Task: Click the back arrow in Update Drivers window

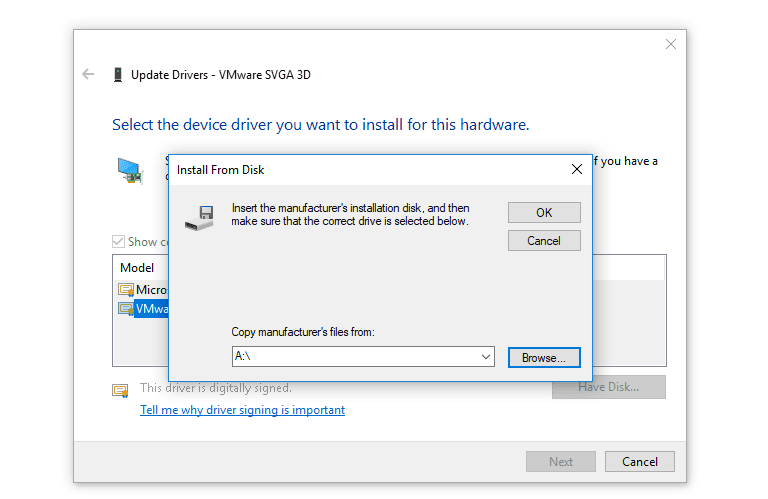Action: [x=88, y=74]
